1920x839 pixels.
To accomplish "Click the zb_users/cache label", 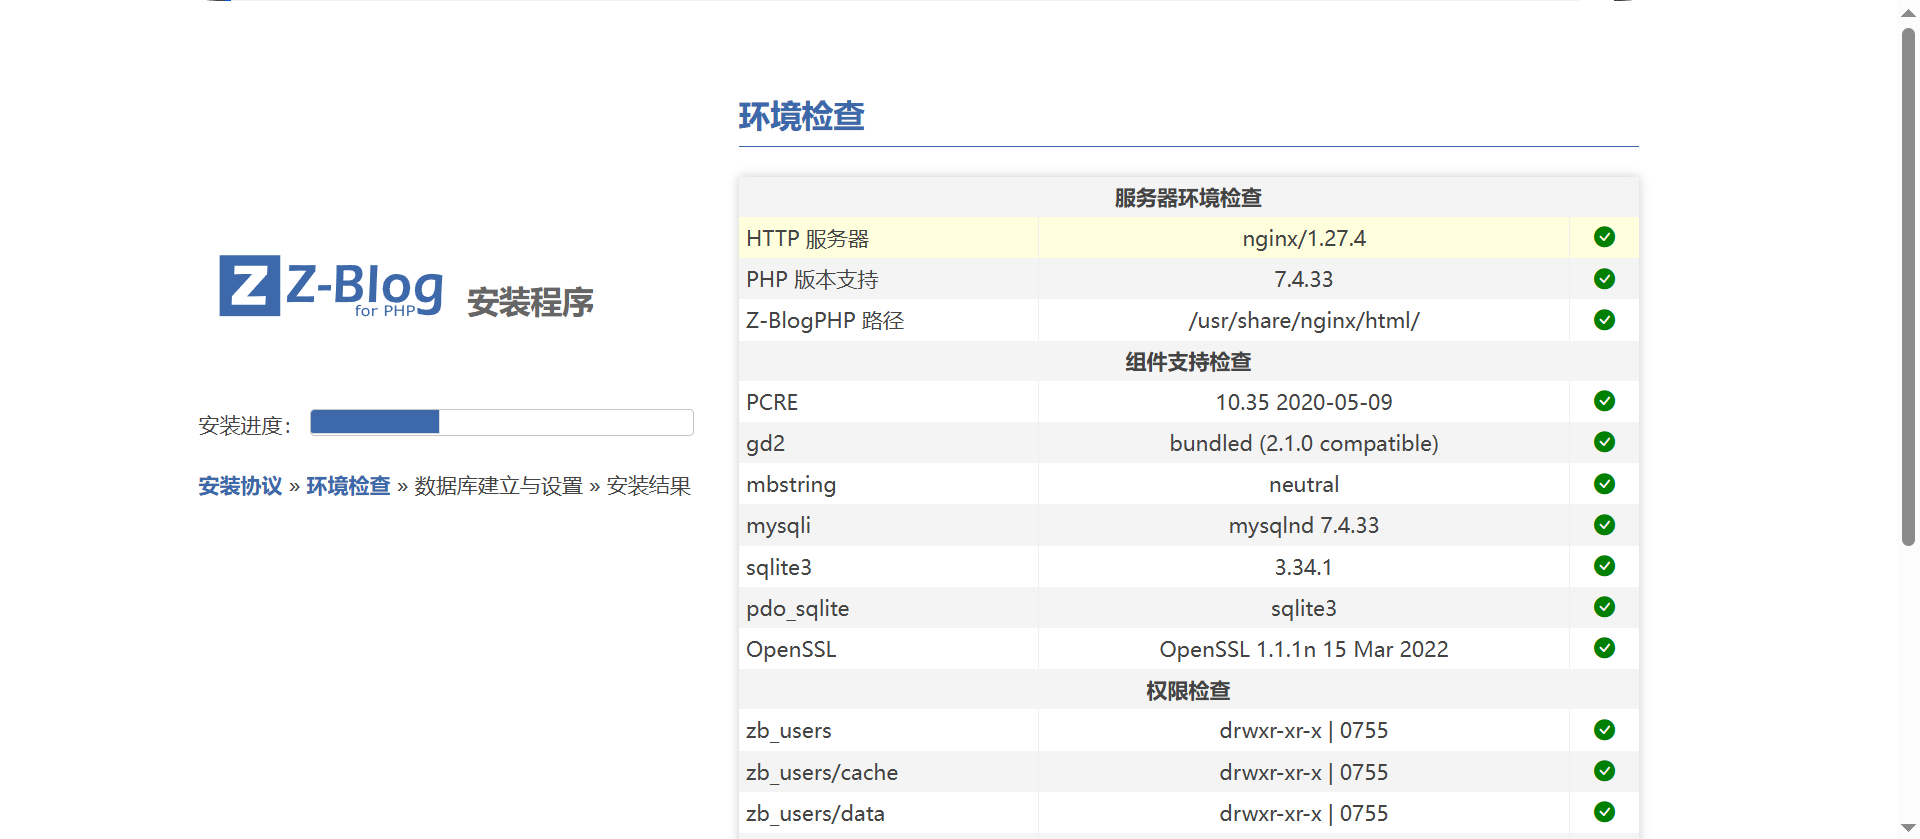I will pos(822,772).
